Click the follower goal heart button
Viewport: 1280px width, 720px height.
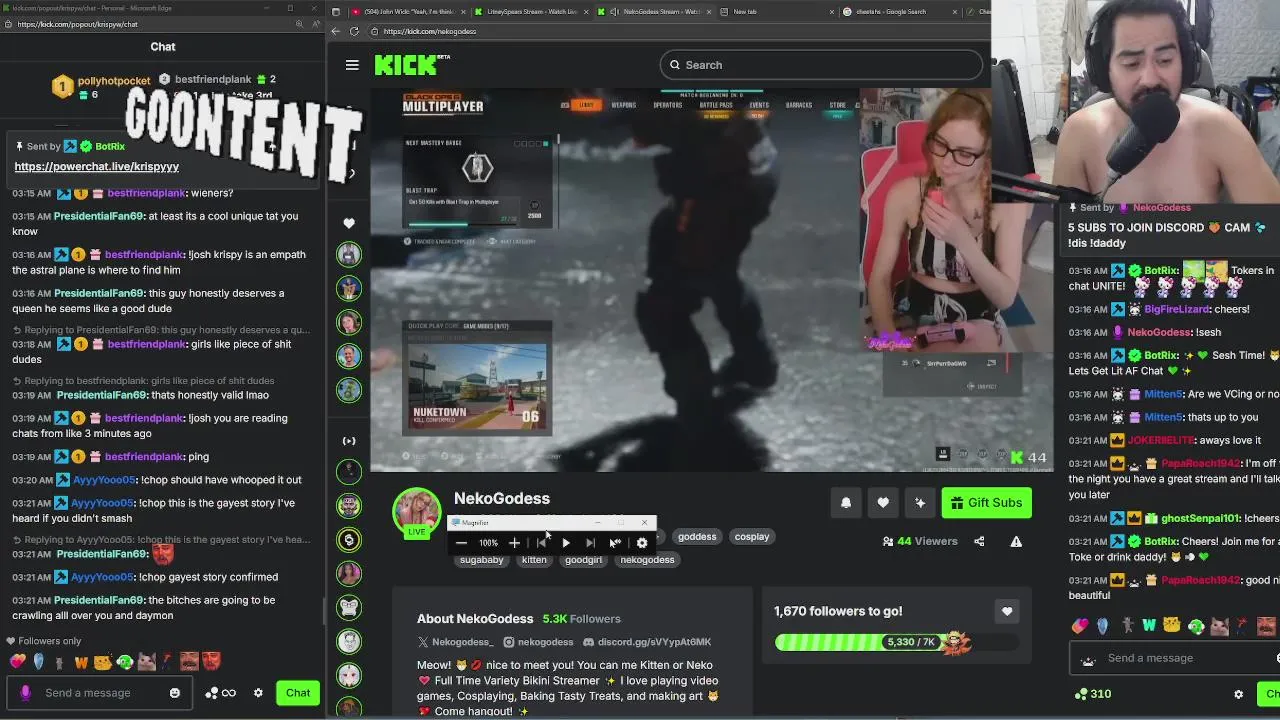click(1007, 611)
